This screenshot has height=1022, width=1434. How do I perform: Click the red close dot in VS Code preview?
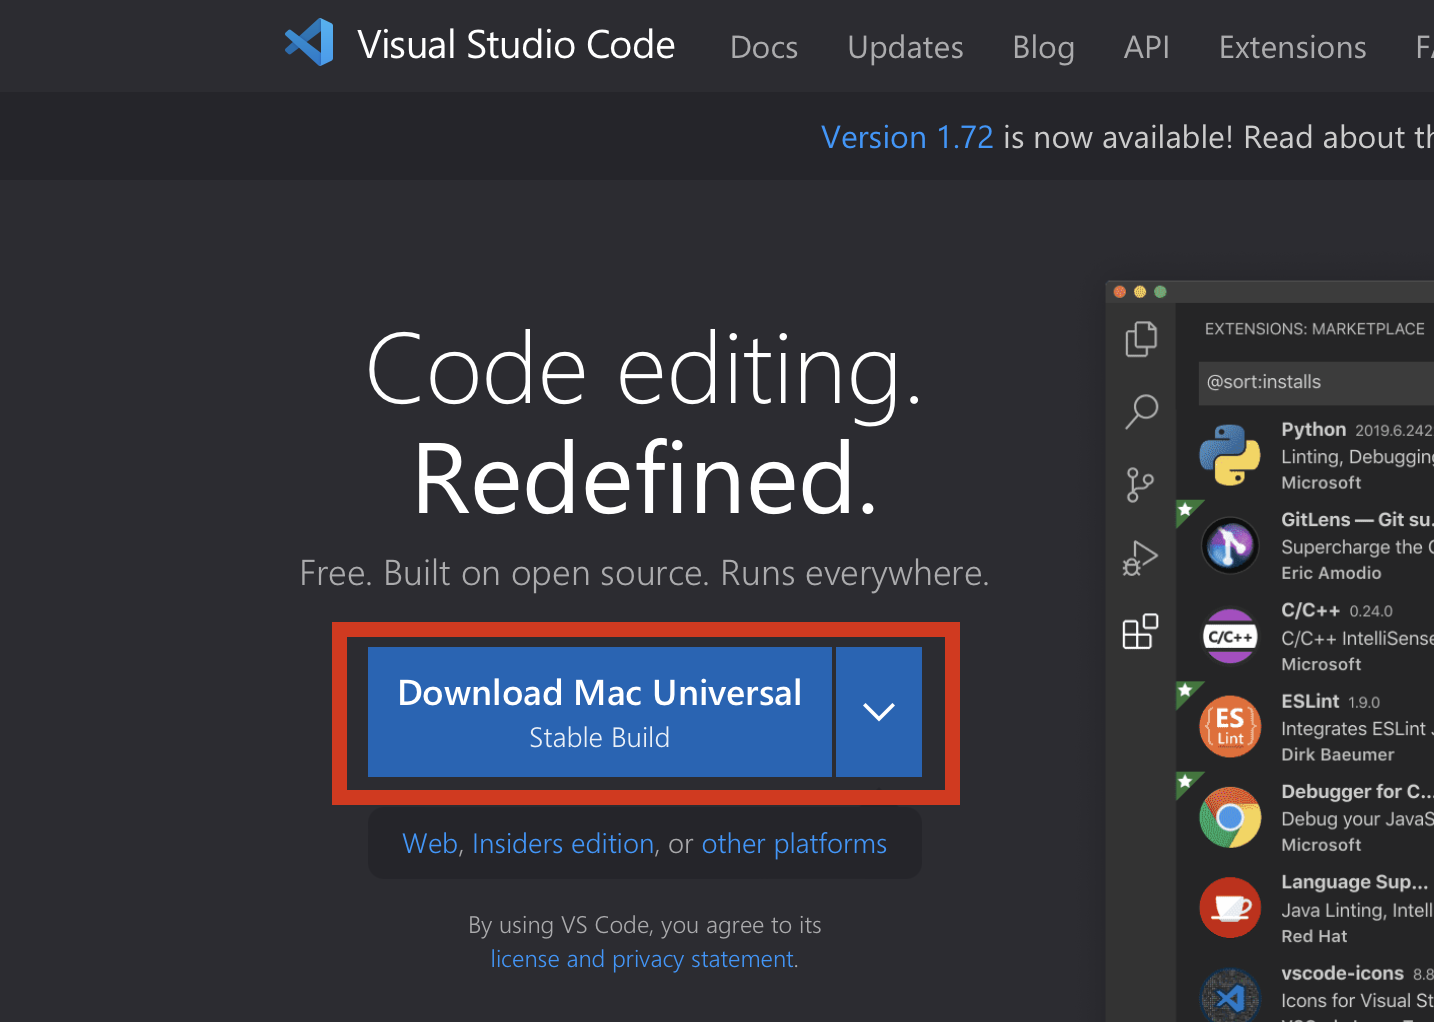1120,292
